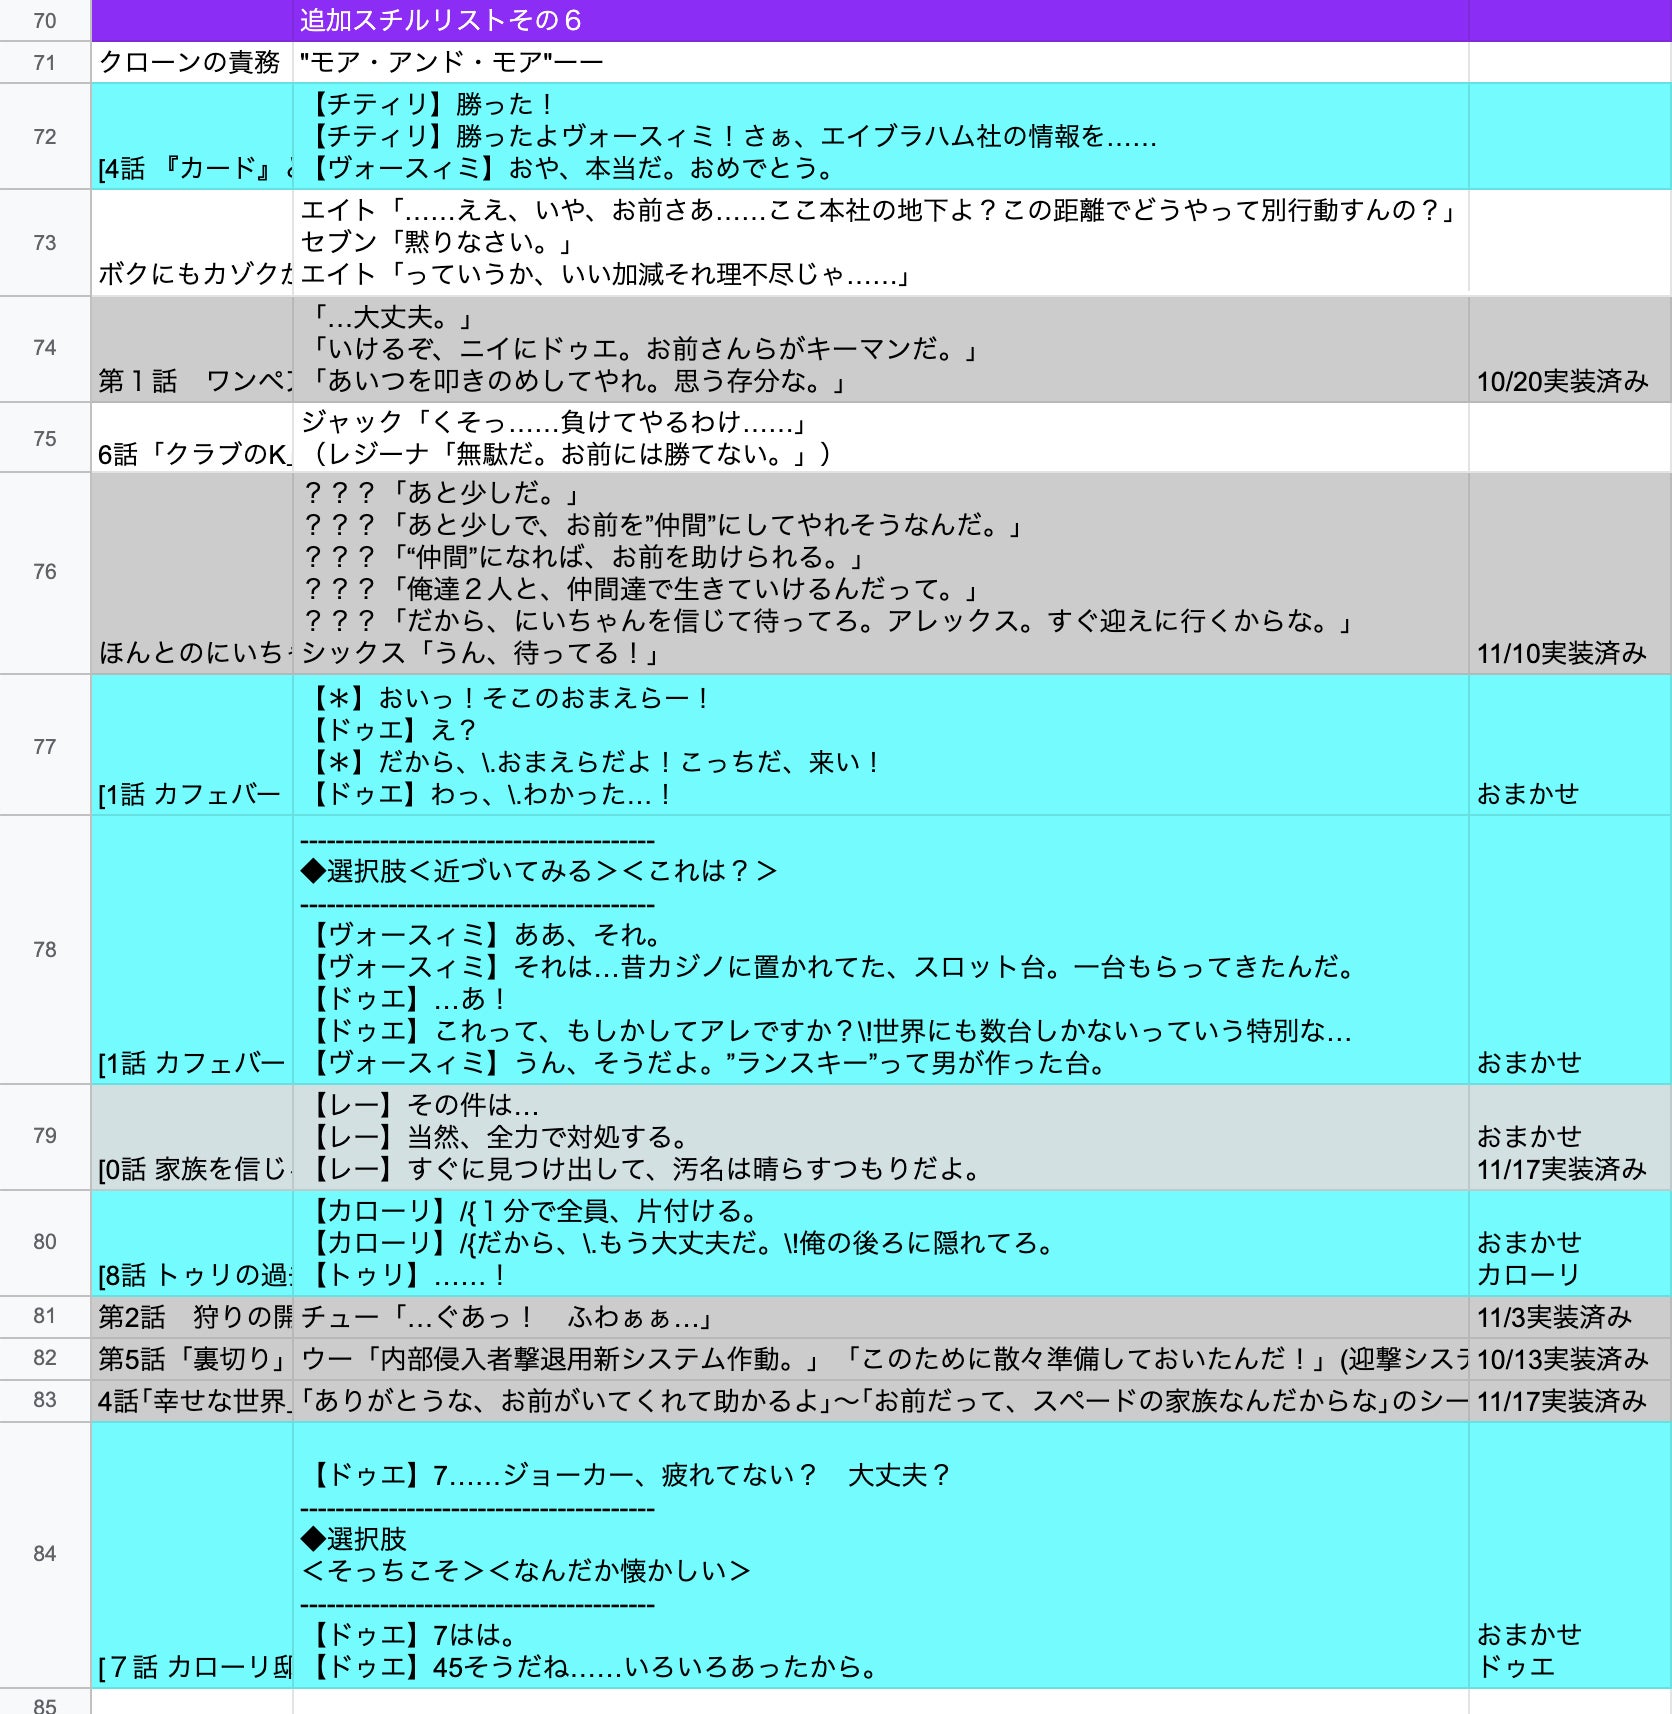This screenshot has height=1714, width=1672.
Task: Click the cell with 選択肢＜近づいてみる＞＜これは？＞
Action: (x=880, y=950)
